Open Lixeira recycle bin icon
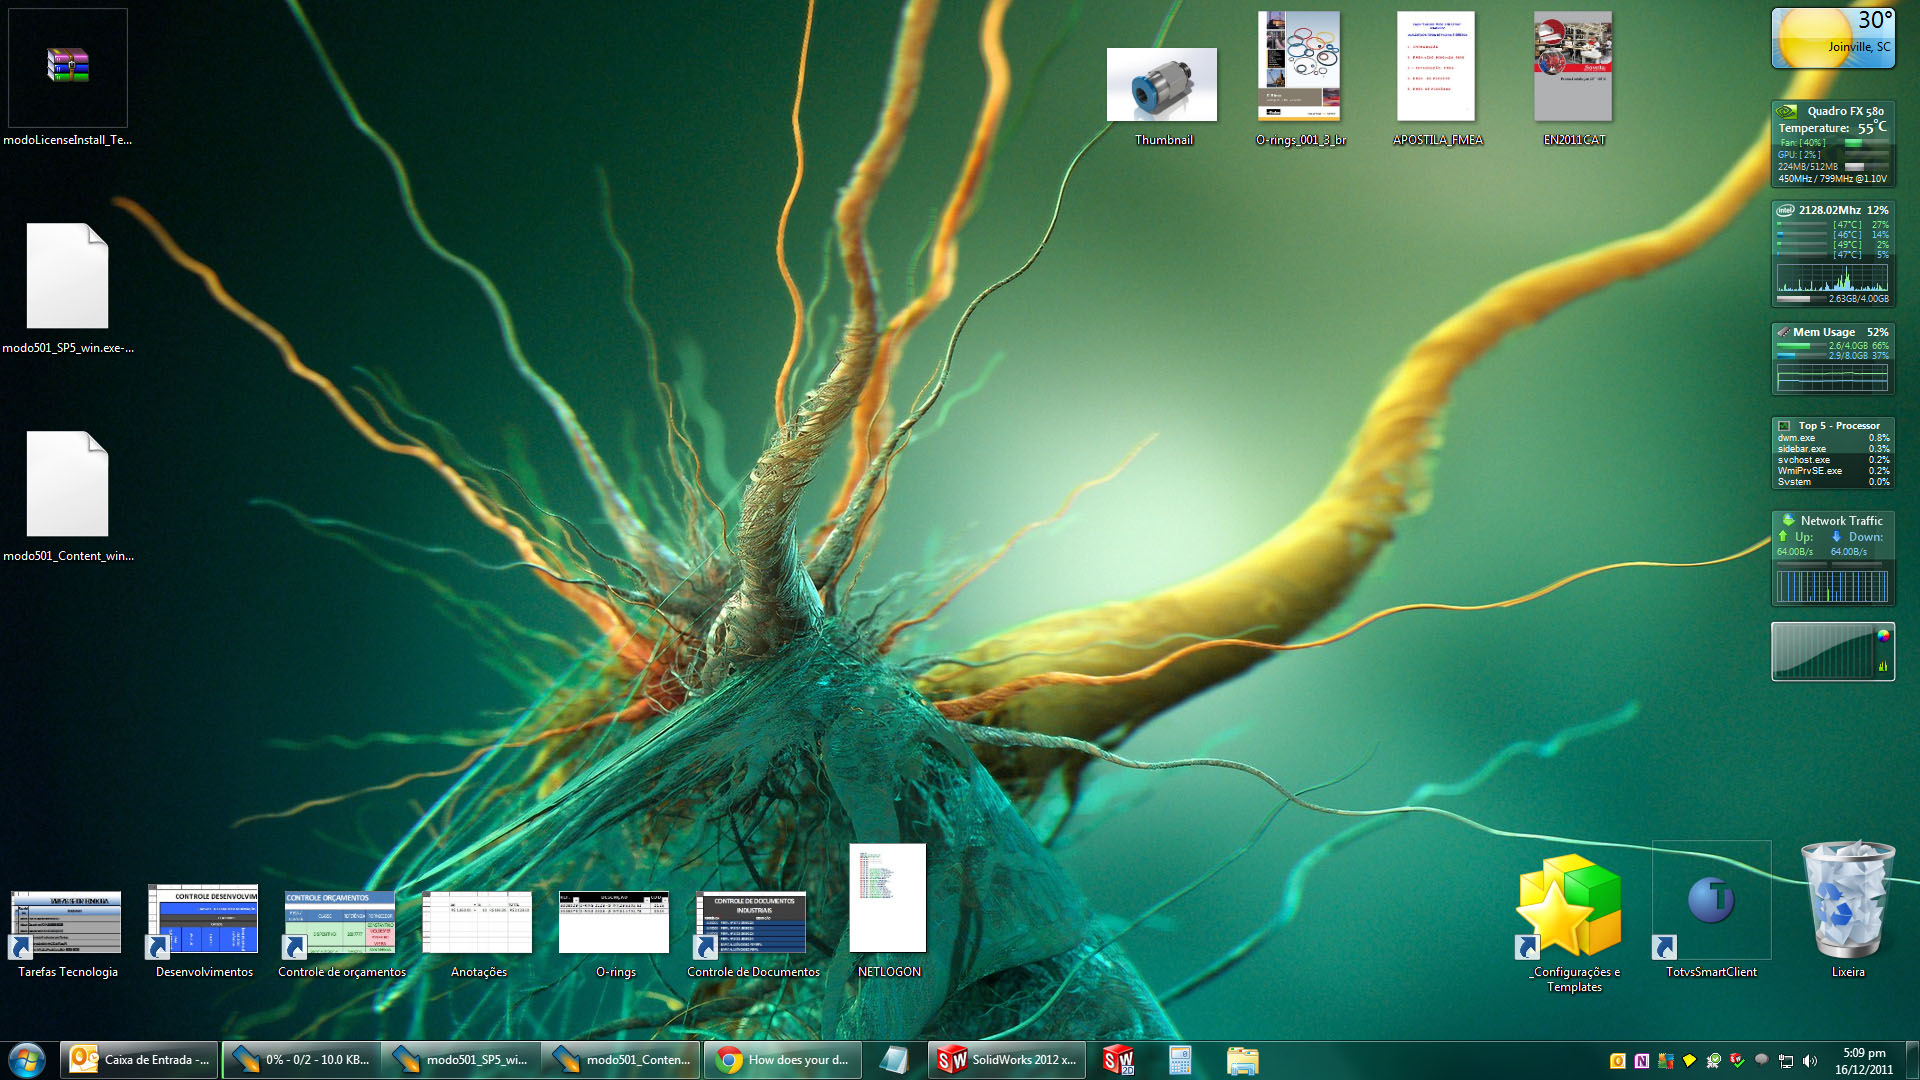 coord(1847,901)
